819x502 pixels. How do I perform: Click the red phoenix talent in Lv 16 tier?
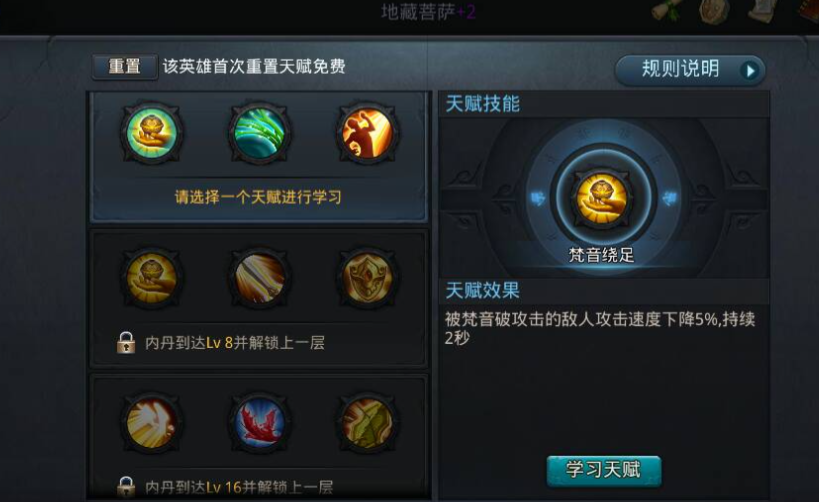(x=260, y=423)
